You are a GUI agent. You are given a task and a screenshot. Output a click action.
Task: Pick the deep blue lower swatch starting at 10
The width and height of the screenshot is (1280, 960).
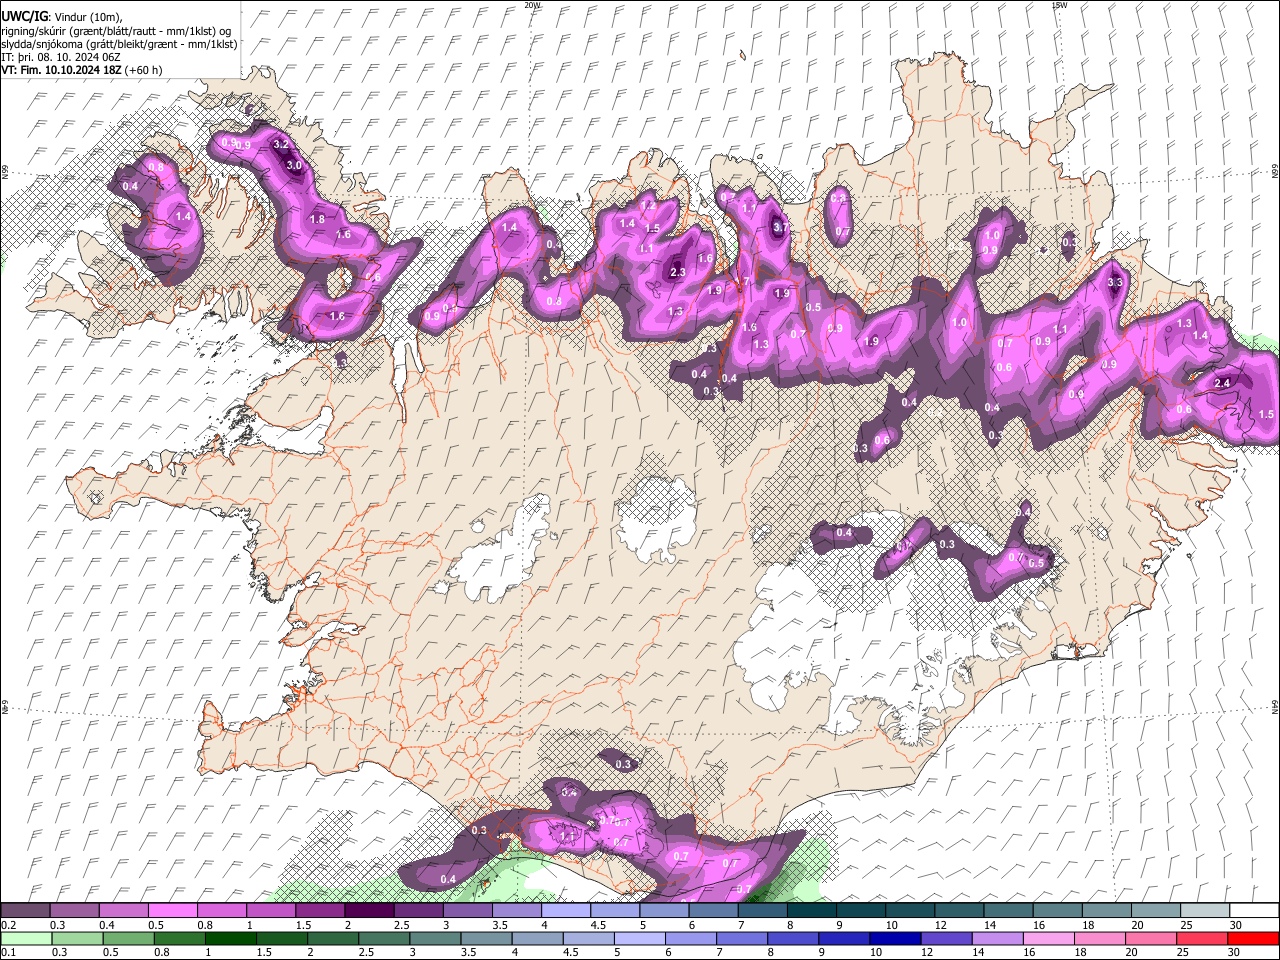(897, 938)
